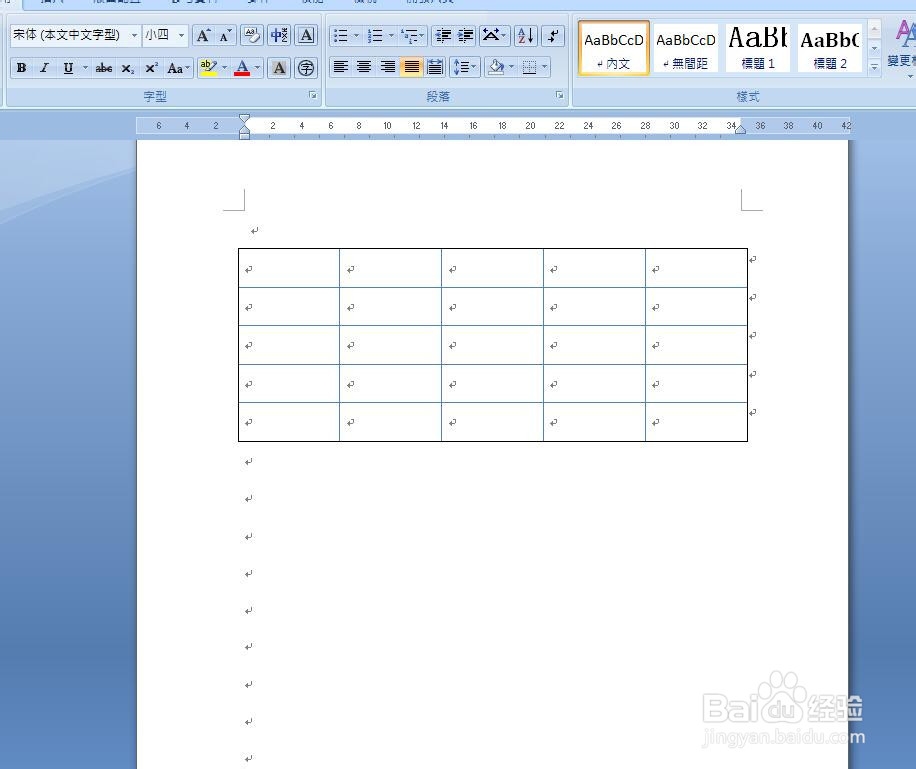Apply borders button

[529, 67]
